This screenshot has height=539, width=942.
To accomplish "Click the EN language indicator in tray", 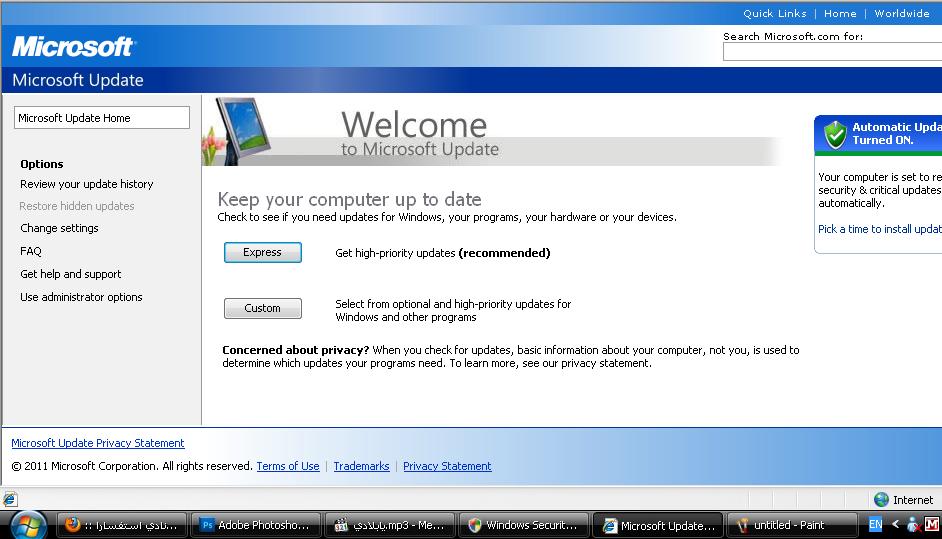I will click(875, 525).
